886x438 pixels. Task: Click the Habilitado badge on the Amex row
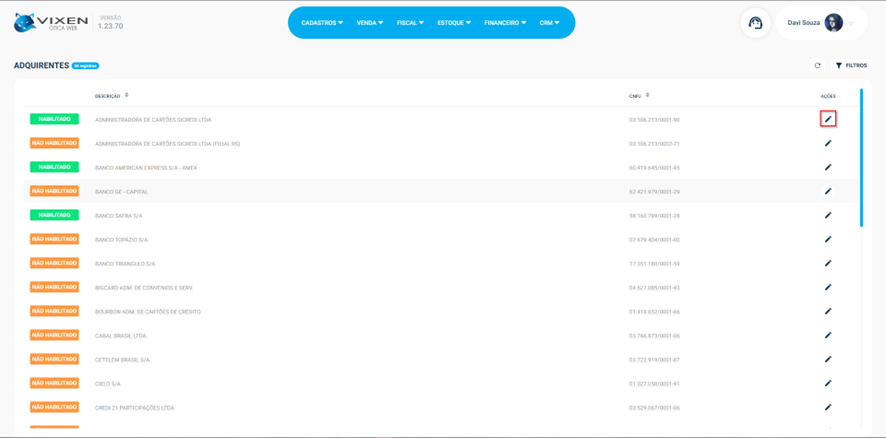[54, 167]
